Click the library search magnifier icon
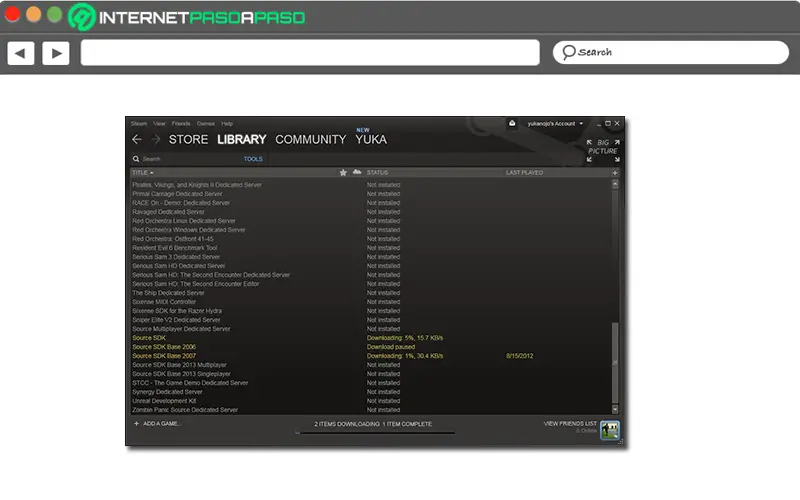Screen dimensions: 800x500 pos(136,159)
